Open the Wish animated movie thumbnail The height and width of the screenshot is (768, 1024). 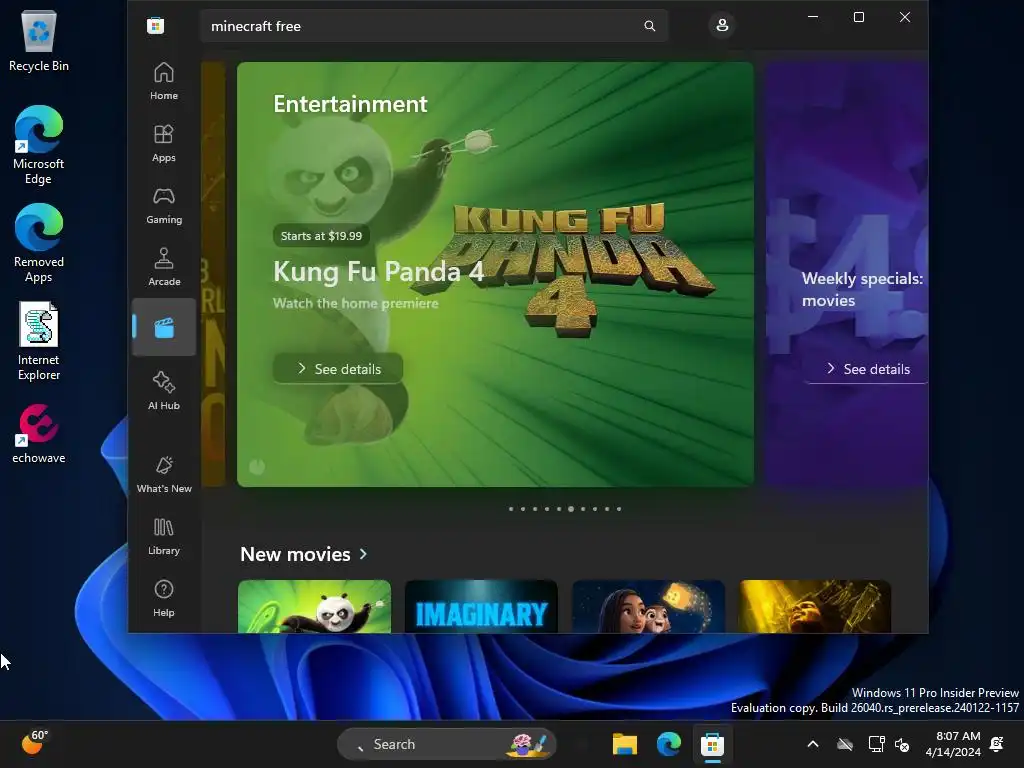pos(648,607)
